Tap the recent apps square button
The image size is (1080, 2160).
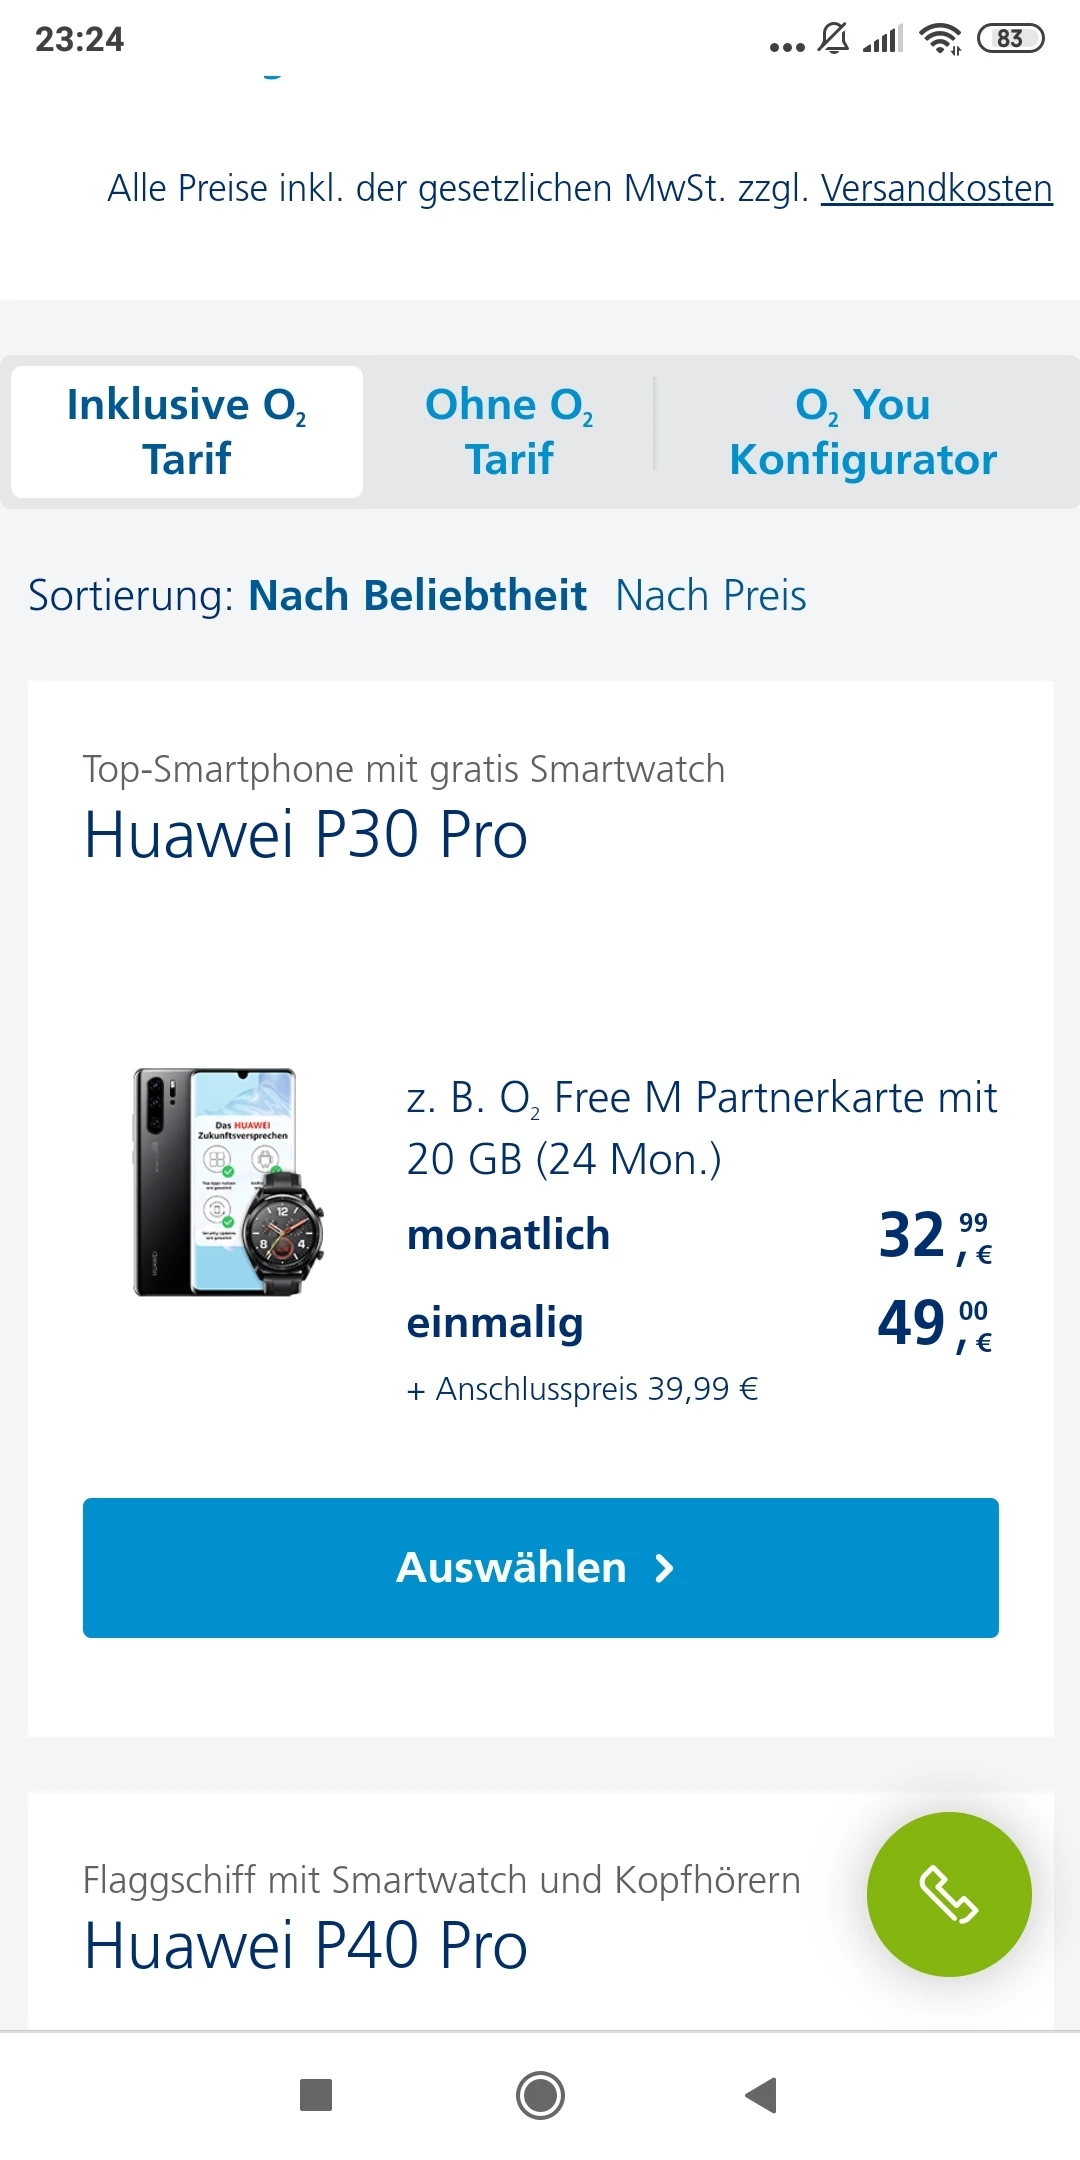click(x=316, y=2094)
